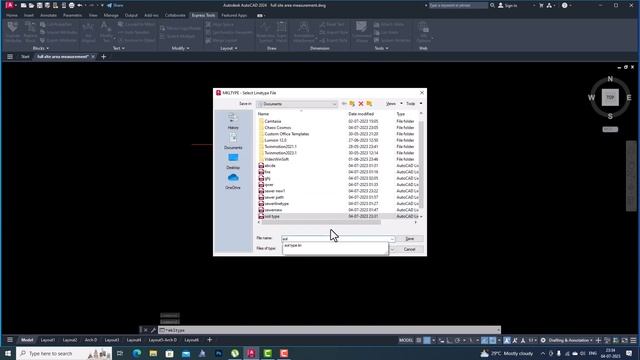Expand the Blocks panel dropdown in the ribbon

pyautogui.click(x=40, y=48)
